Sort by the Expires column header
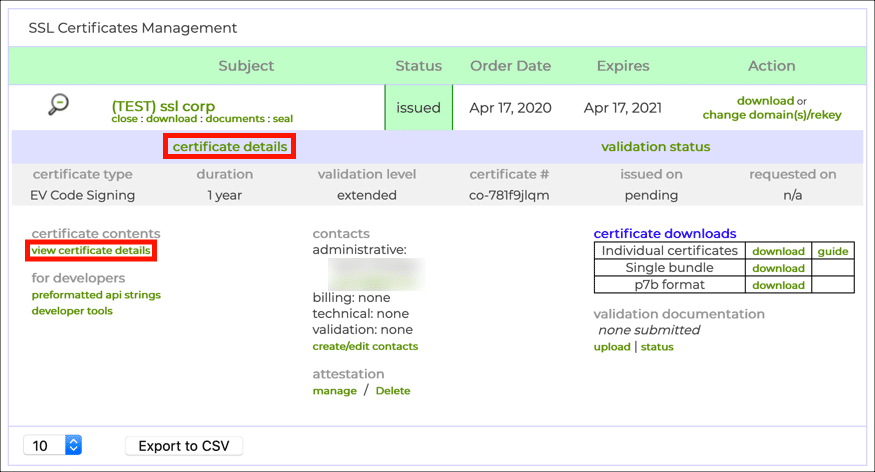The height and width of the screenshot is (472, 875). click(x=623, y=66)
